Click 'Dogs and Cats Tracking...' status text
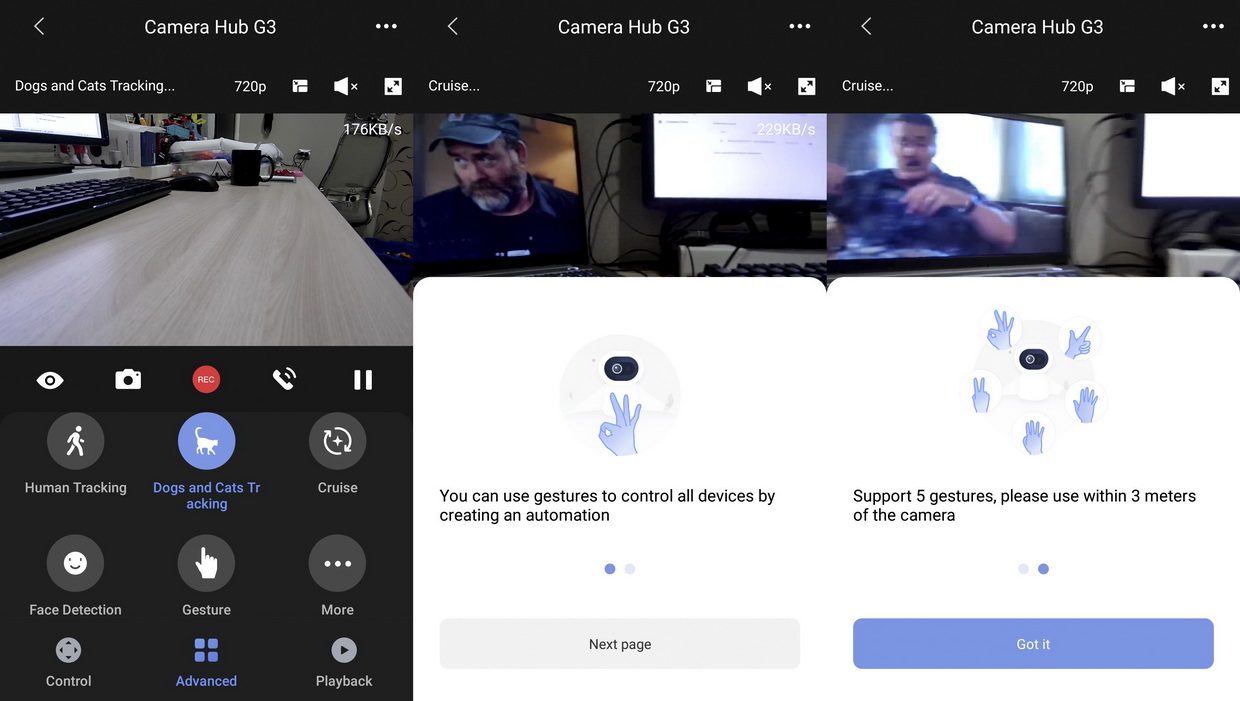Image resolution: width=1240 pixels, height=701 pixels. [95, 86]
